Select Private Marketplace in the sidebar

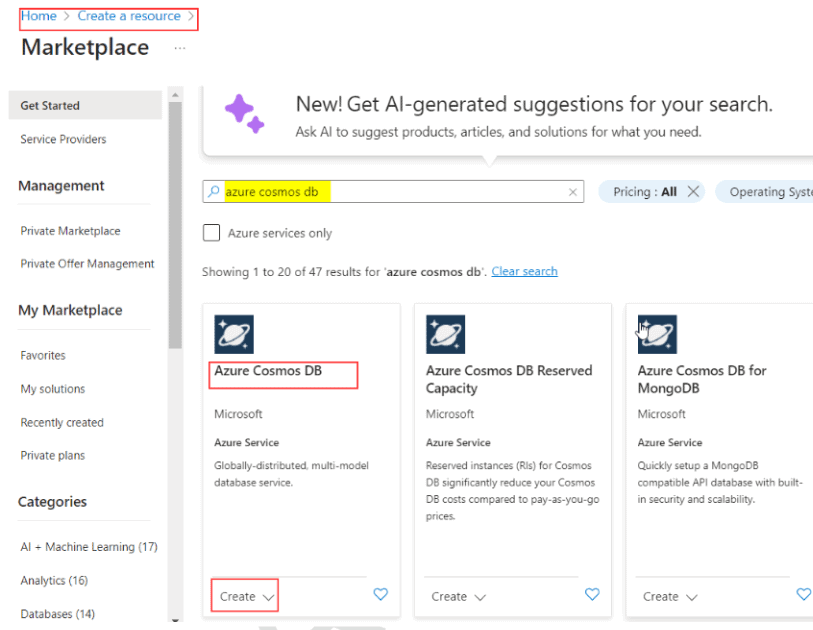coord(70,231)
